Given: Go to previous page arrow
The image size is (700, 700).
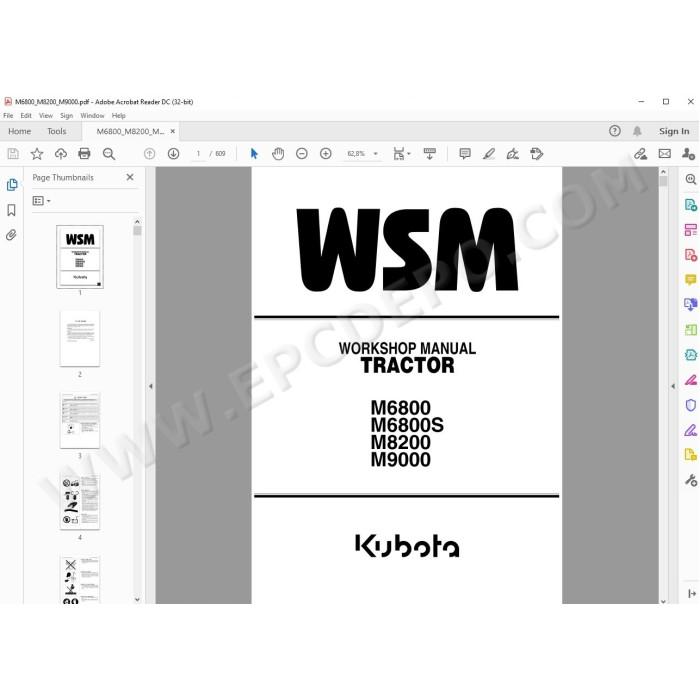Looking at the screenshot, I should 150,154.
